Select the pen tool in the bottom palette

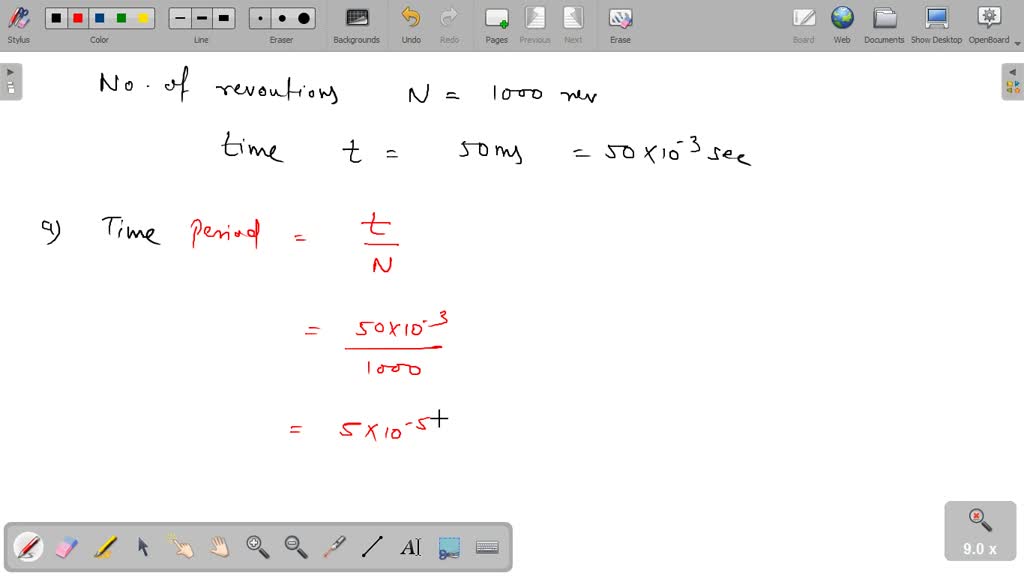[28, 547]
